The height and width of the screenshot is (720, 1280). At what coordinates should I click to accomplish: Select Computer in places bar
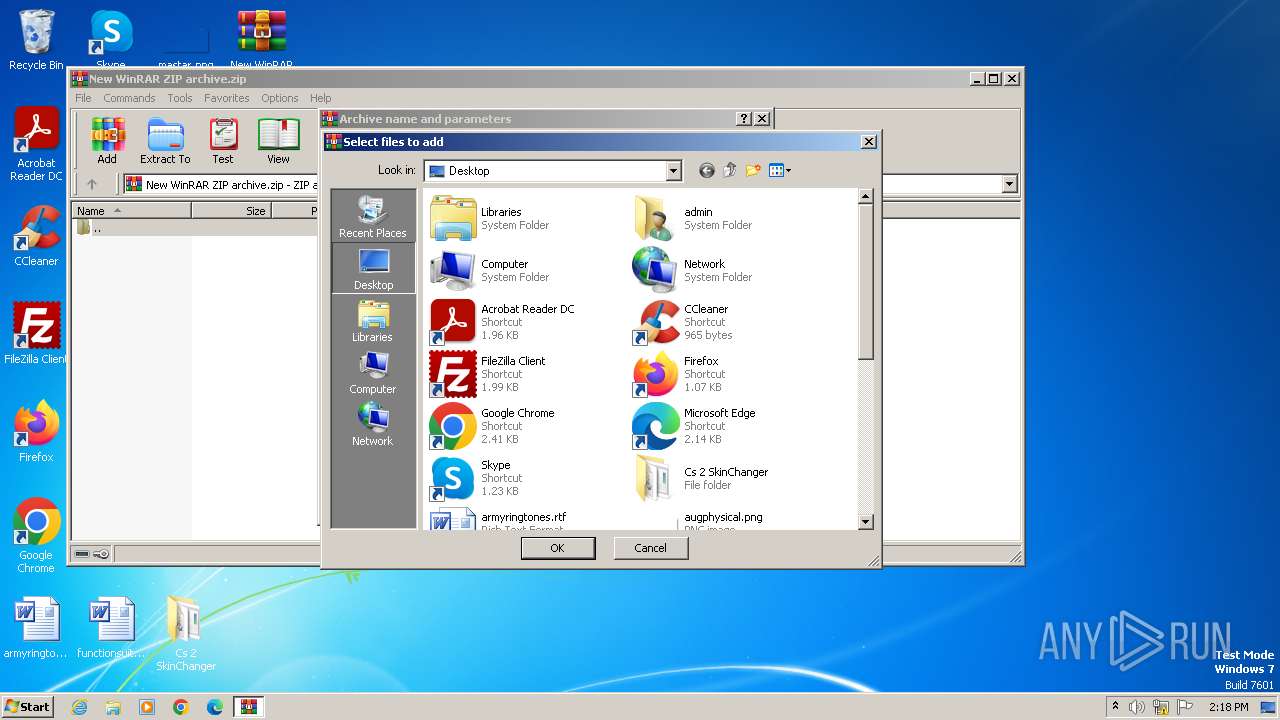pos(373,372)
